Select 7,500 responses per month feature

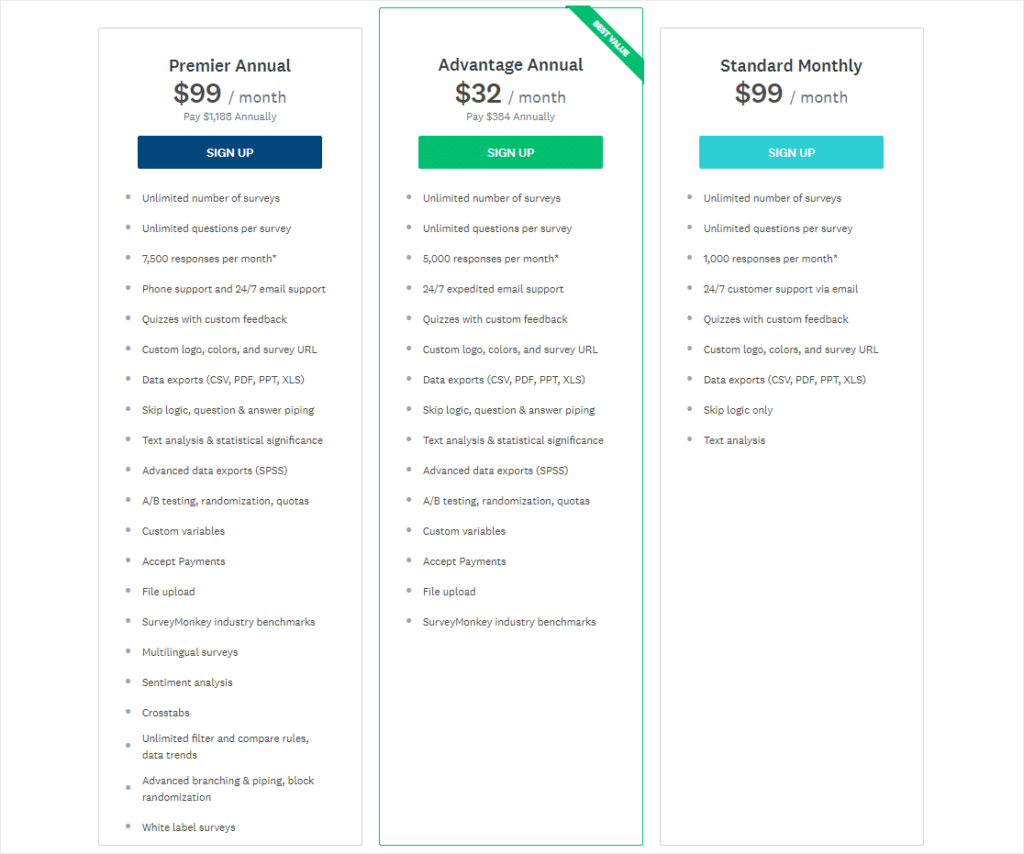point(211,258)
